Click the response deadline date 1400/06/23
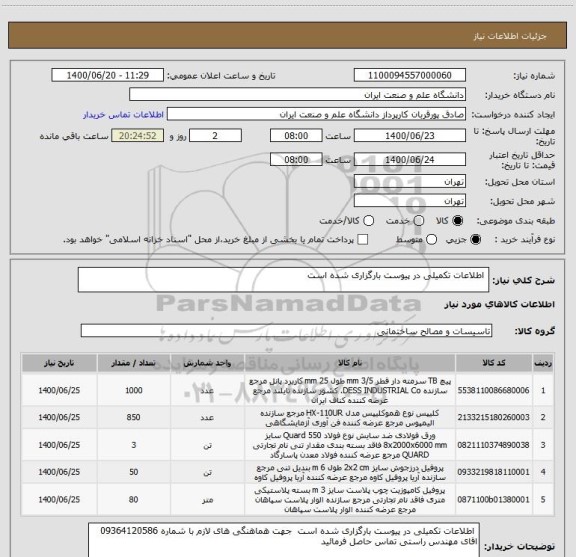576x557 pixels. click(x=410, y=136)
